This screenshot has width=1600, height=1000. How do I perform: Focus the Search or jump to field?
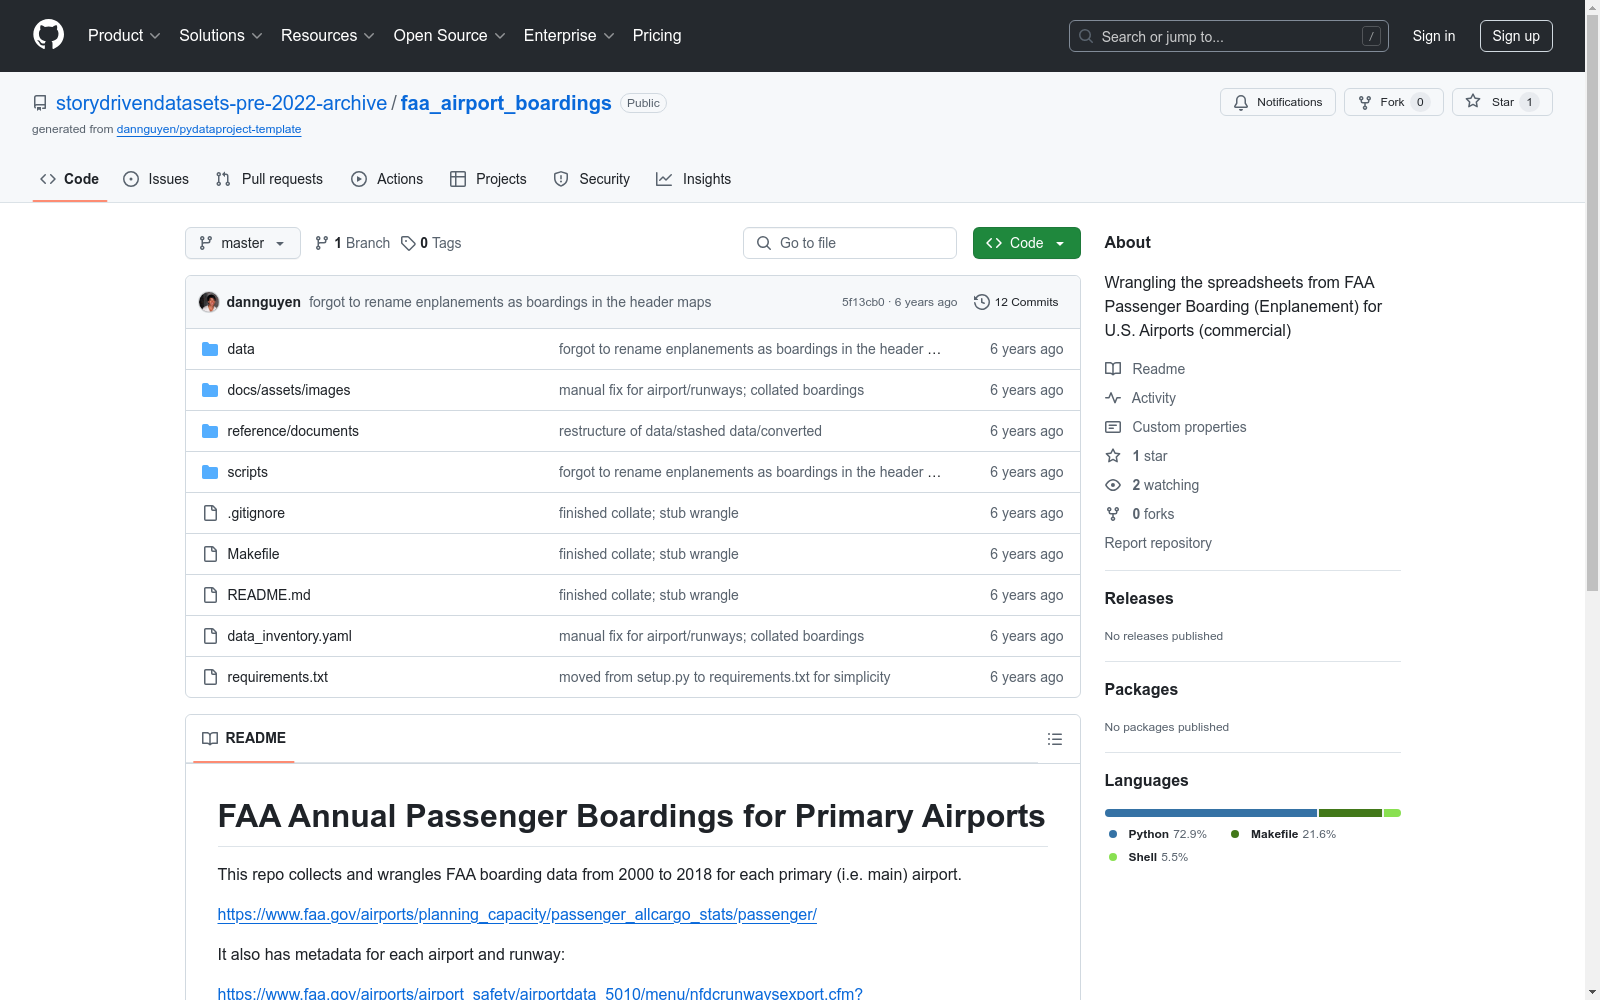[x=1229, y=36]
